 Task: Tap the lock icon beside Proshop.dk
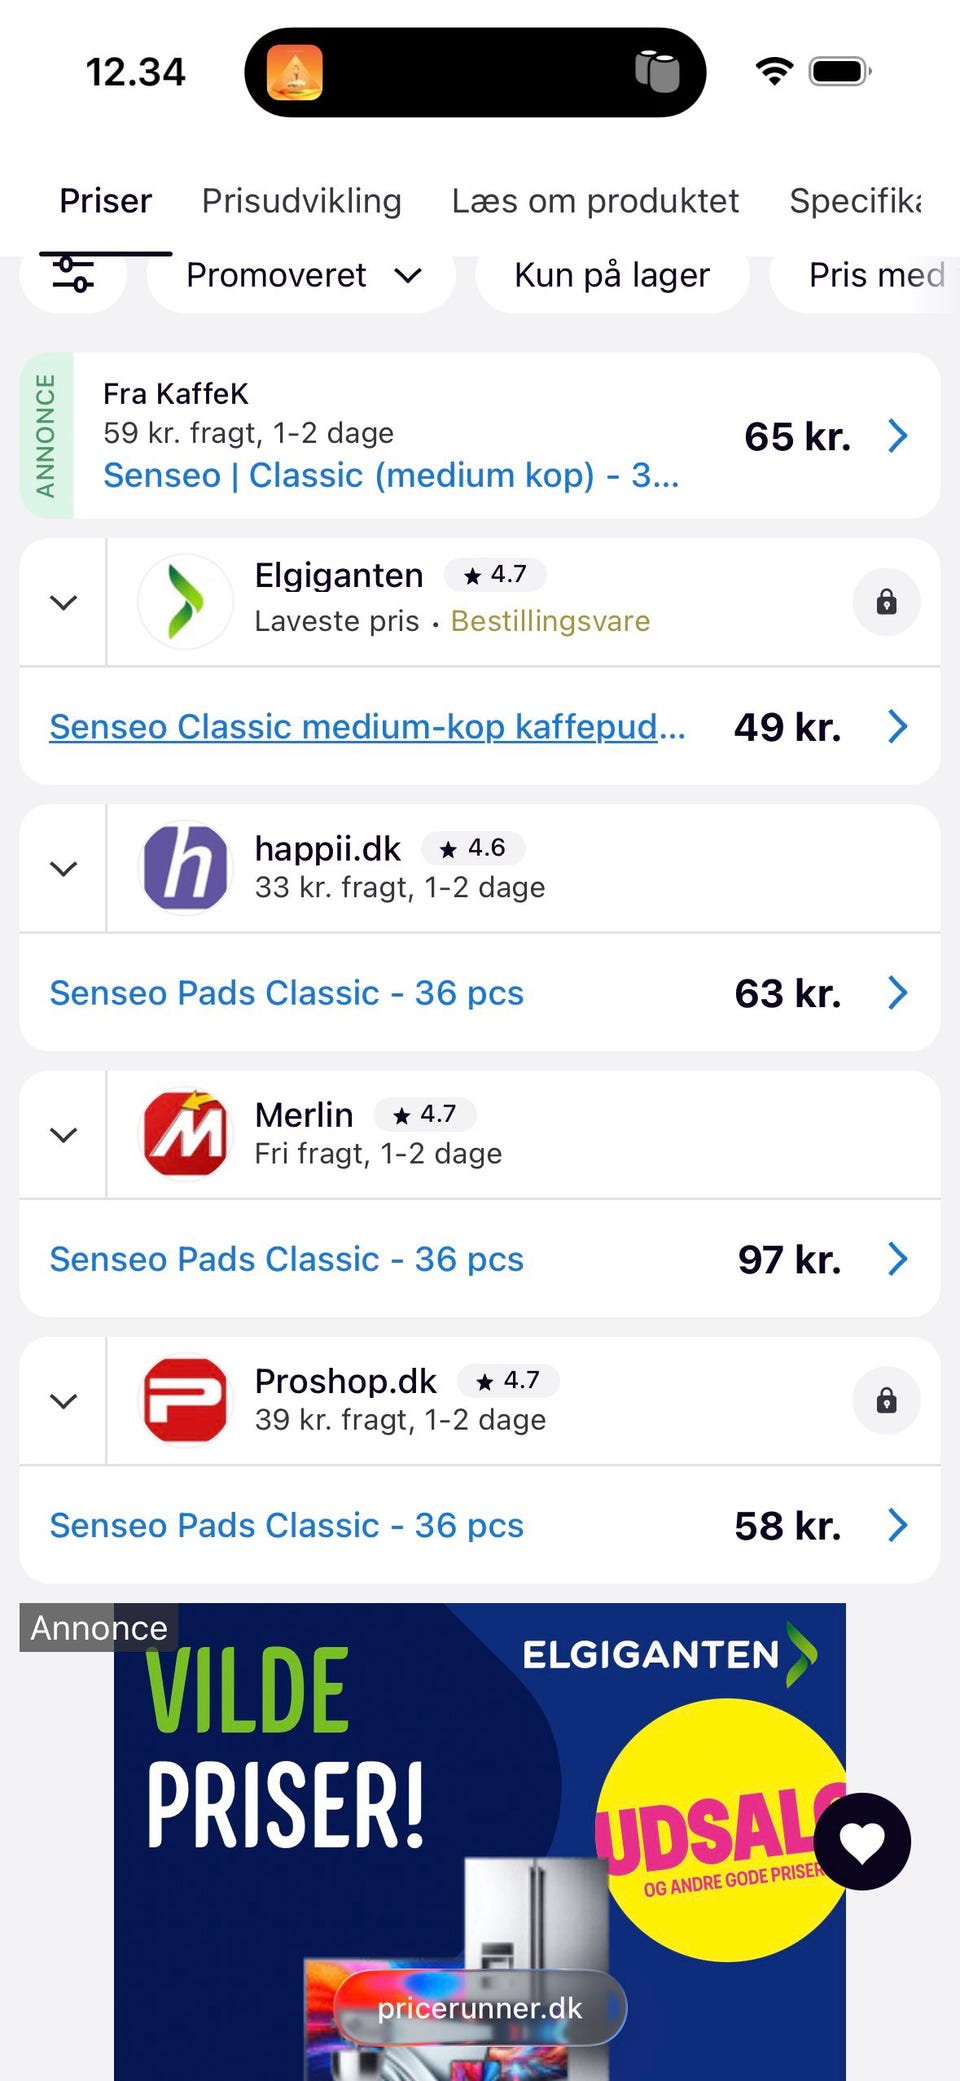click(886, 1400)
